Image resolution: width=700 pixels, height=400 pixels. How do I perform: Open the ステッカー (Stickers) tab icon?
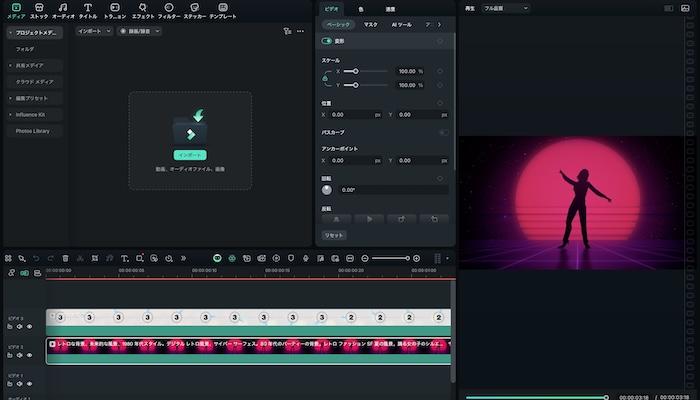click(195, 8)
